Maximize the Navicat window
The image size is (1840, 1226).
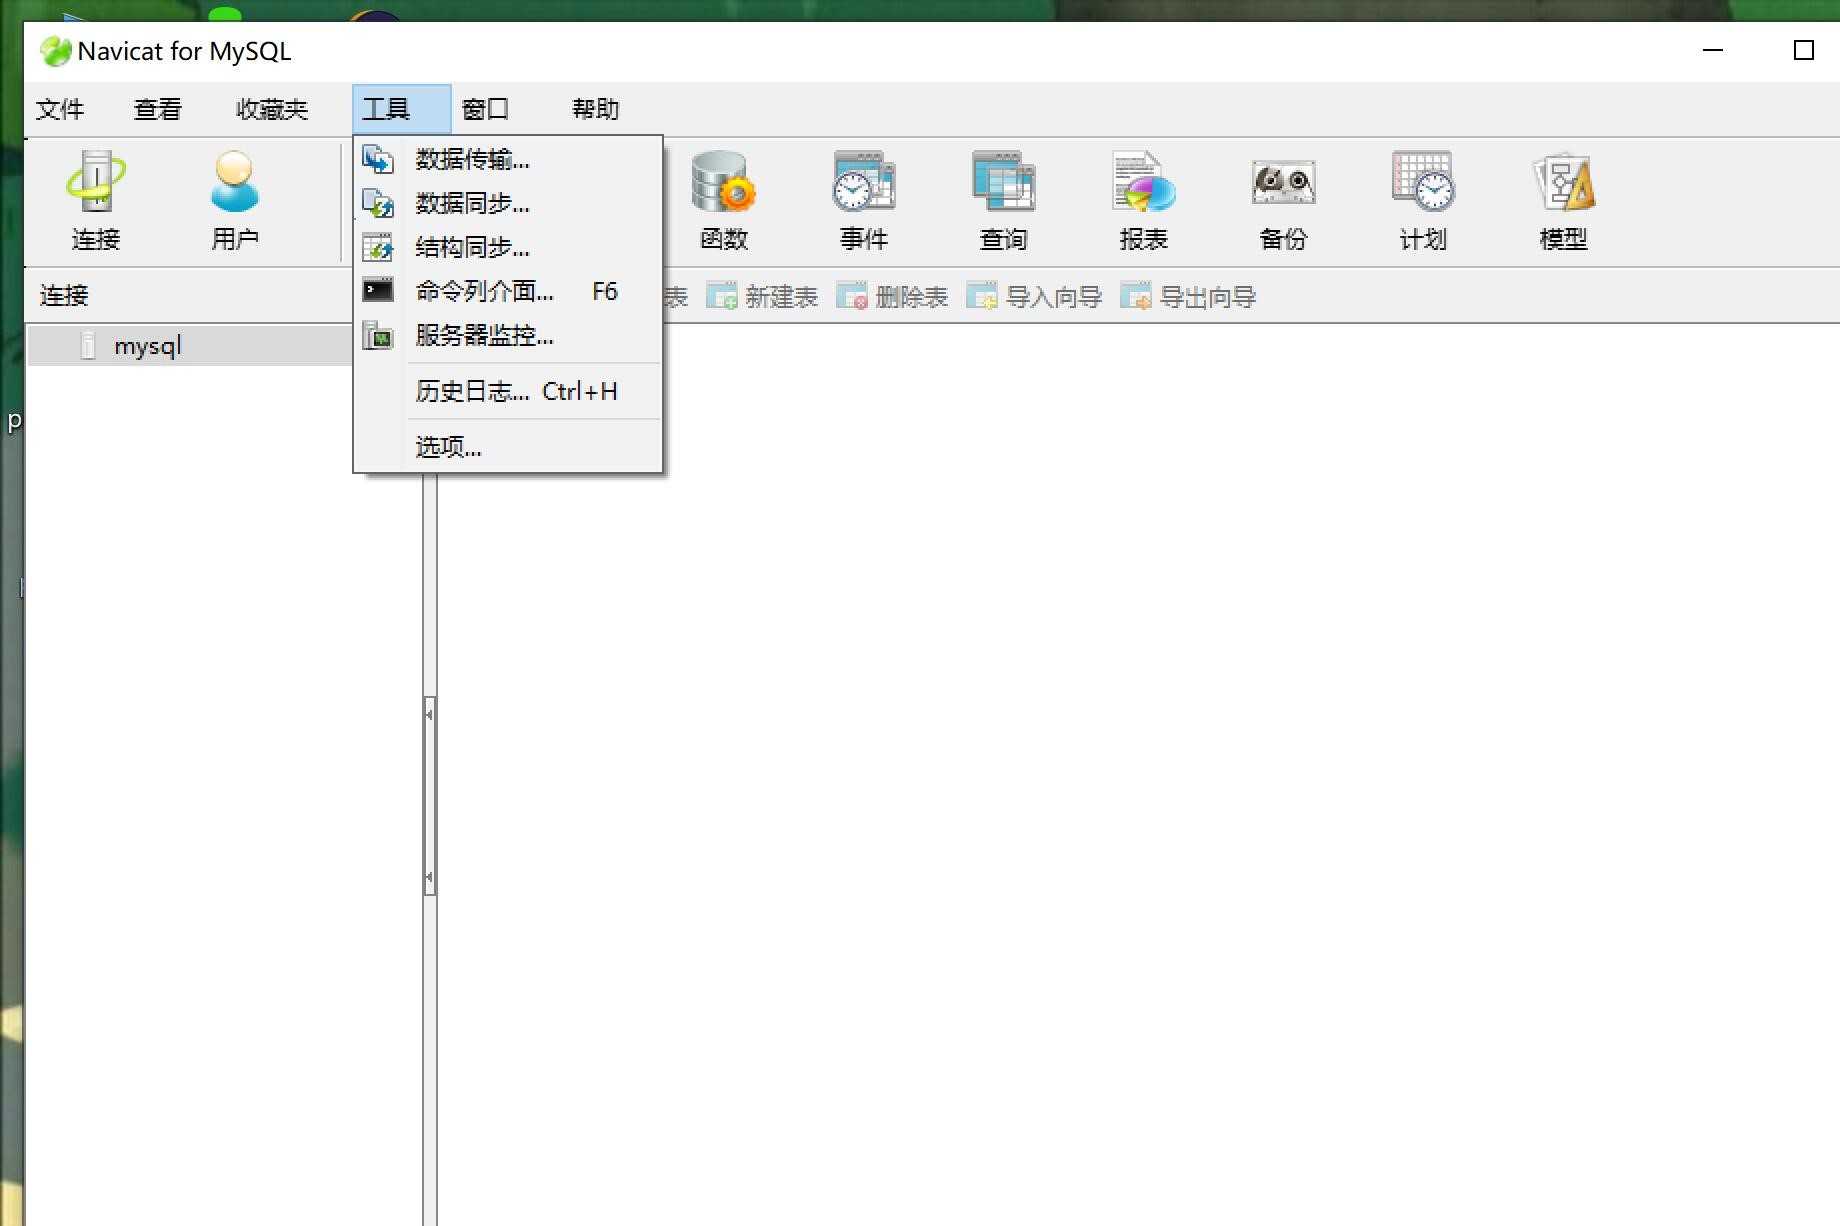pyautogui.click(x=1804, y=50)
